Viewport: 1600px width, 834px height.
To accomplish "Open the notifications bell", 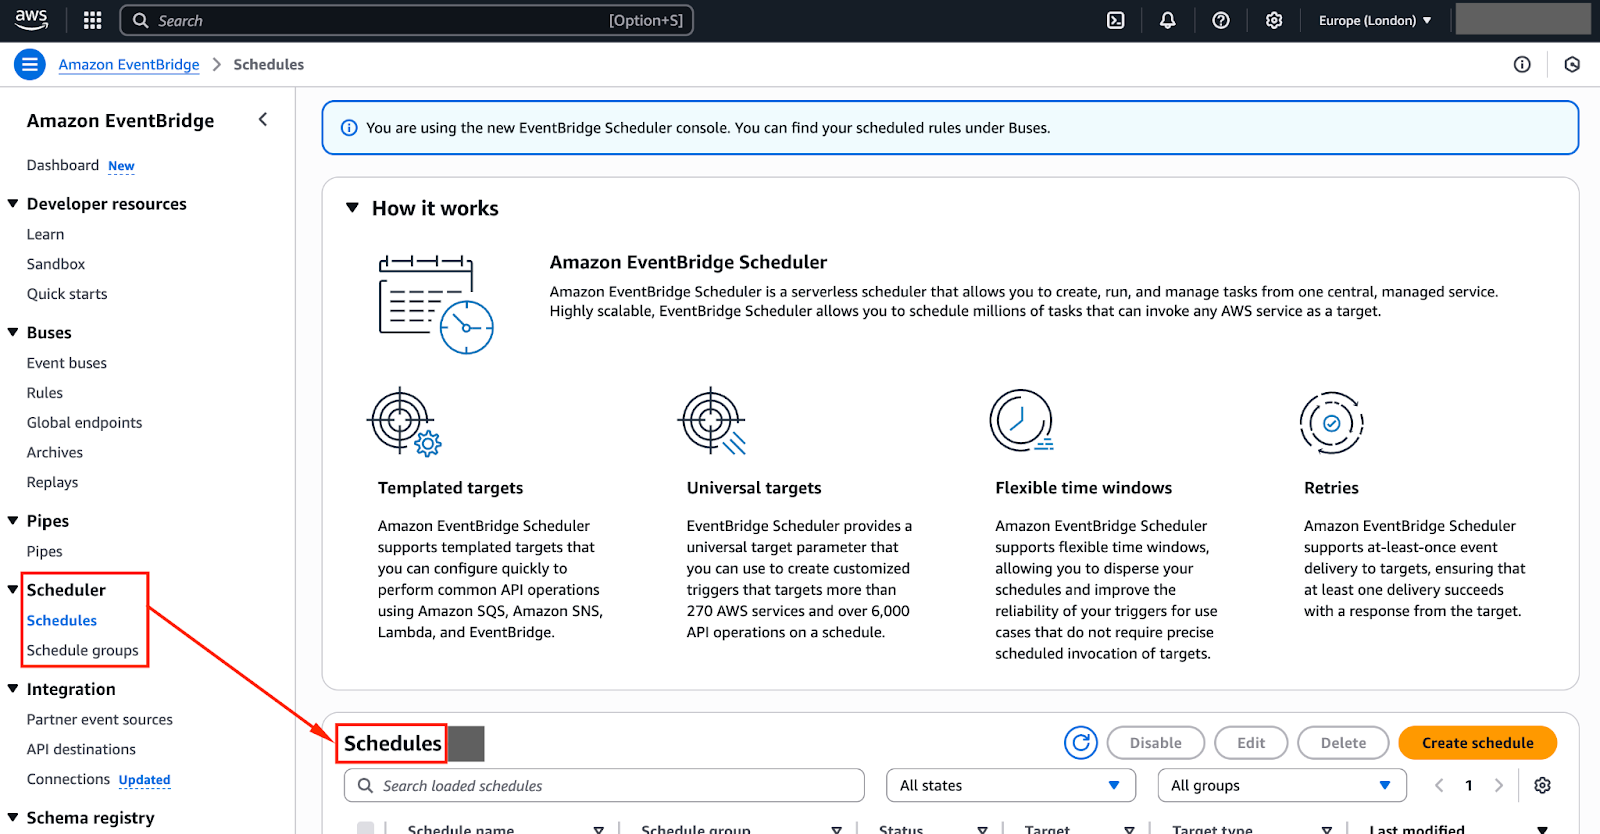I will (1167, 20).
